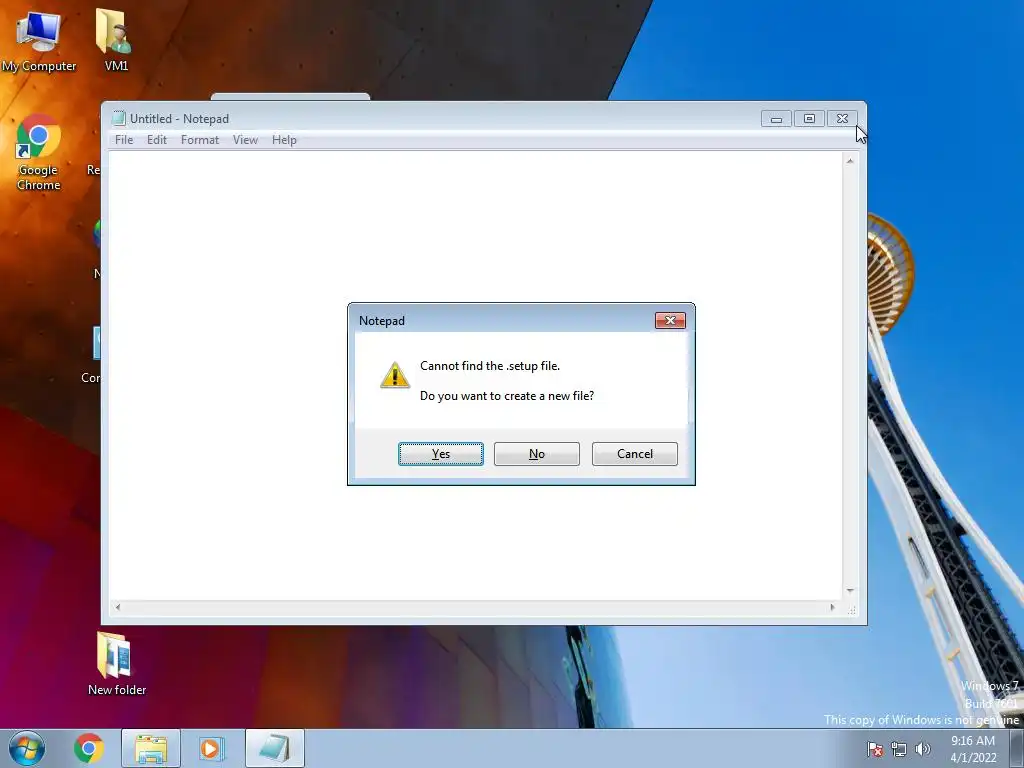Launch Chrome from the taskbar
This screenshot has width=1024, height=768.
click(89, 748)
